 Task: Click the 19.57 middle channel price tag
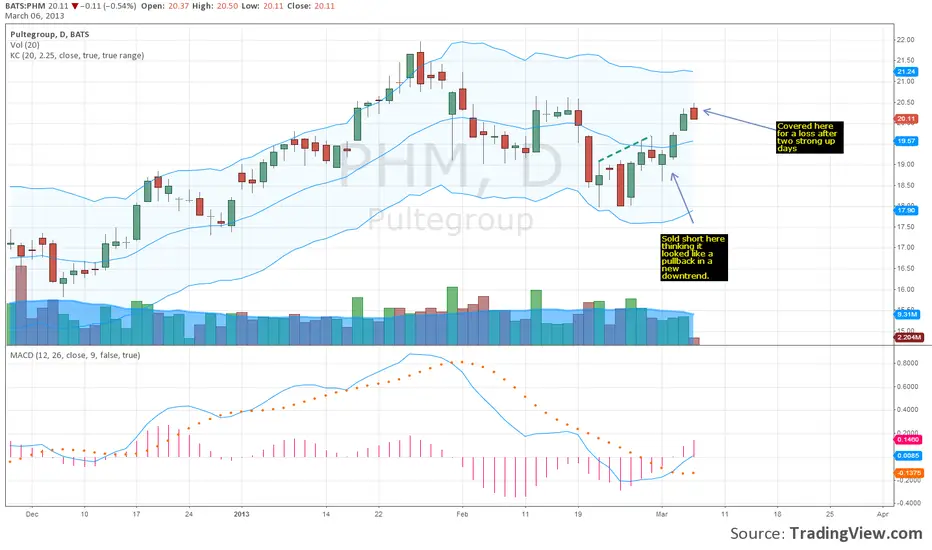(x=906, y=141)
